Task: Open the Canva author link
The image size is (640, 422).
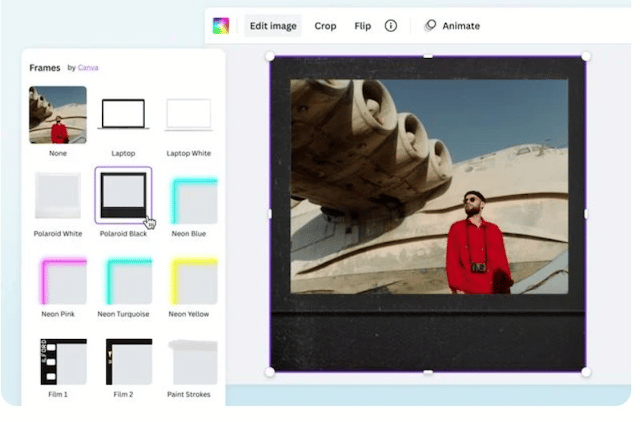Action: pos(88,68)
